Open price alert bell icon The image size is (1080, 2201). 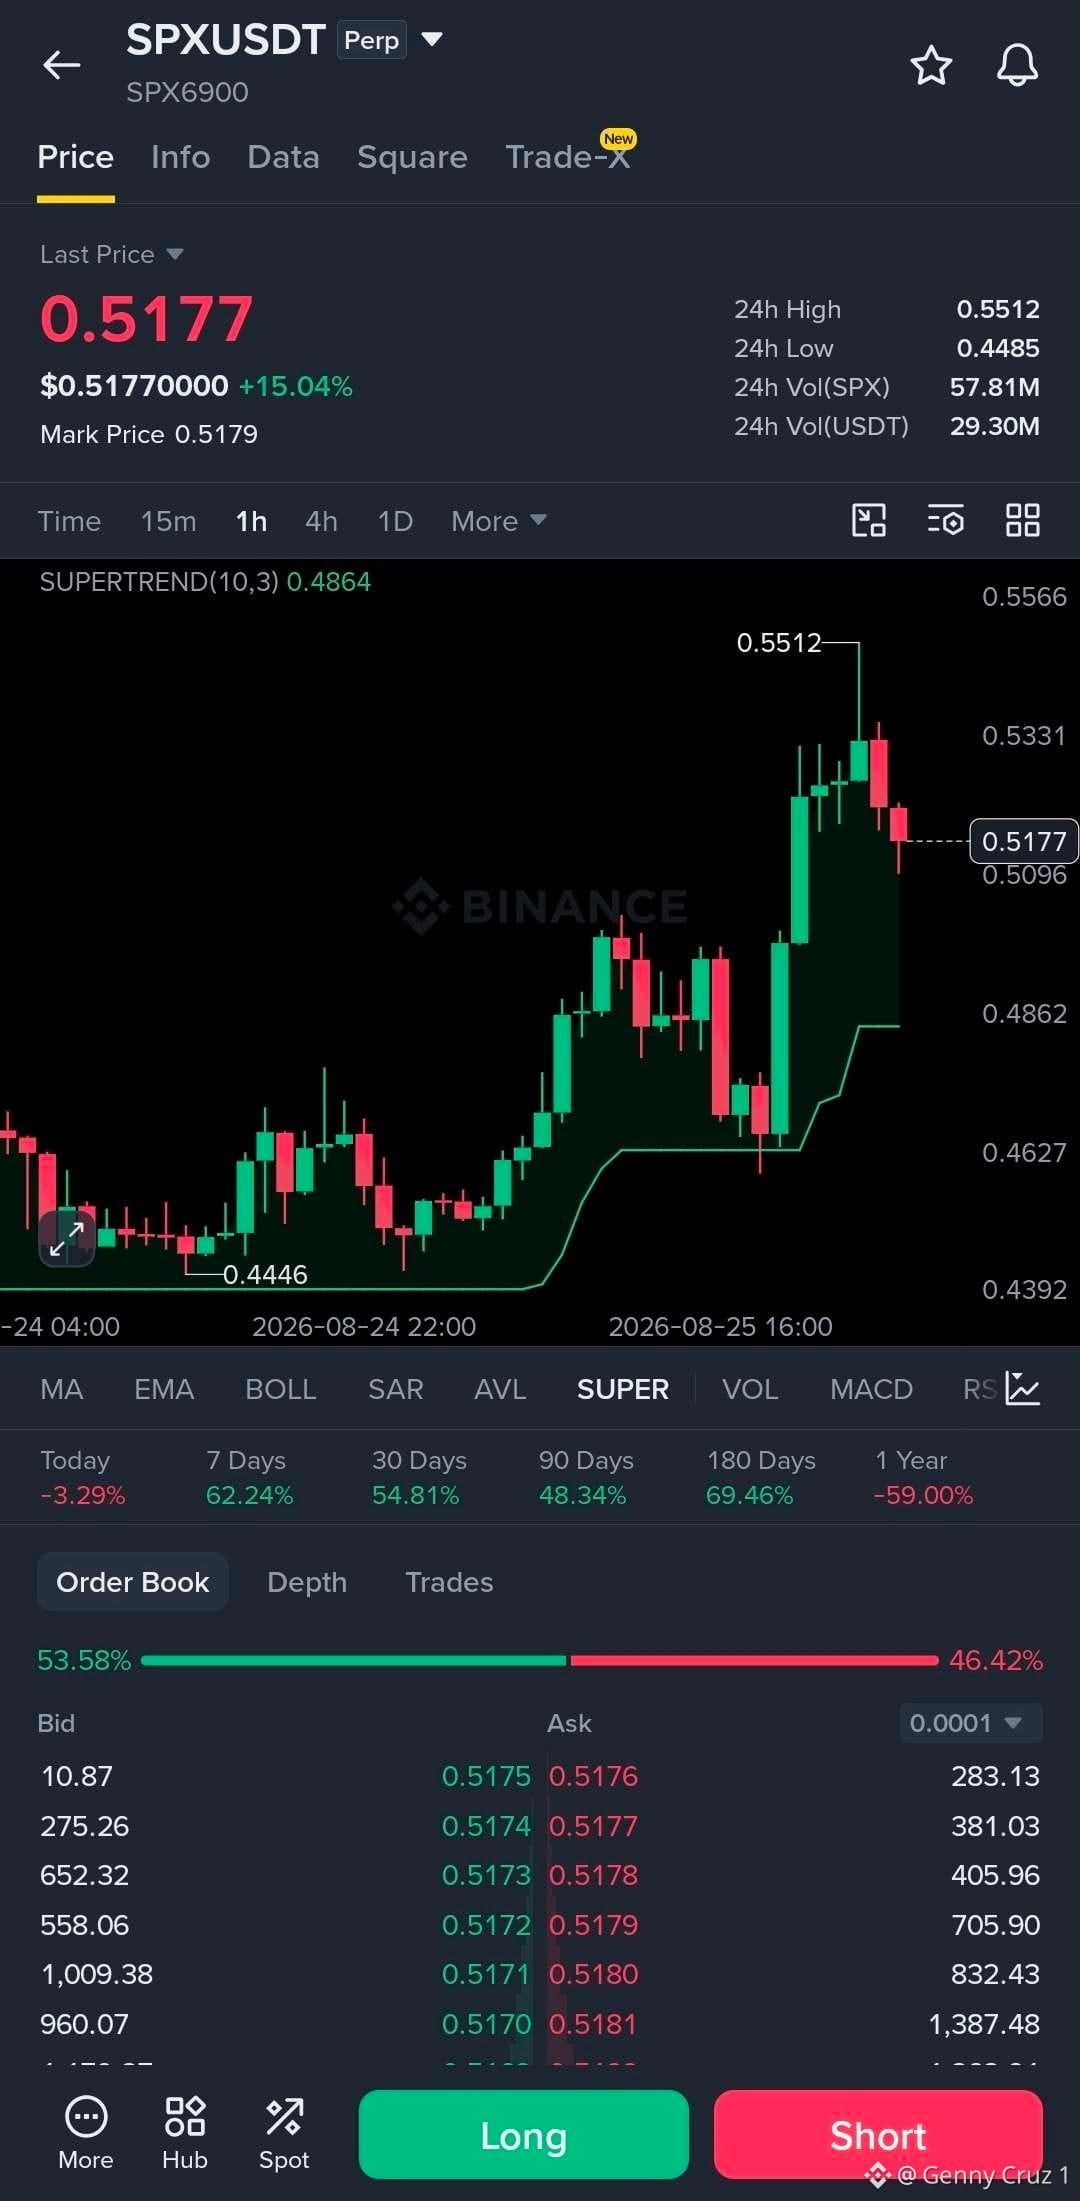point(1017,65)
